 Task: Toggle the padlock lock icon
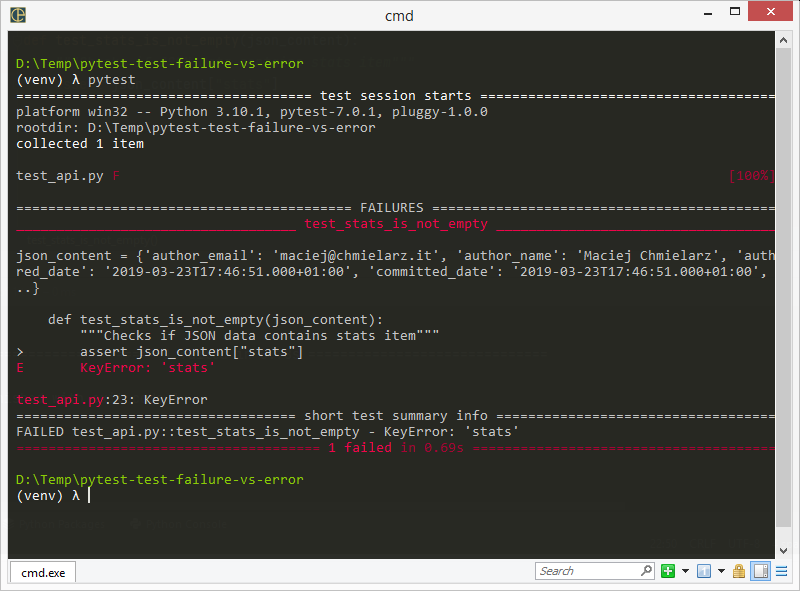click(x=739, y=571)
